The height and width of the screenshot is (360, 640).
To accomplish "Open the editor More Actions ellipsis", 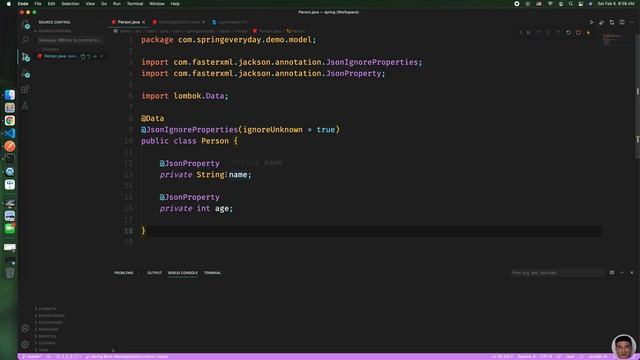I will [x=632, y=22].
